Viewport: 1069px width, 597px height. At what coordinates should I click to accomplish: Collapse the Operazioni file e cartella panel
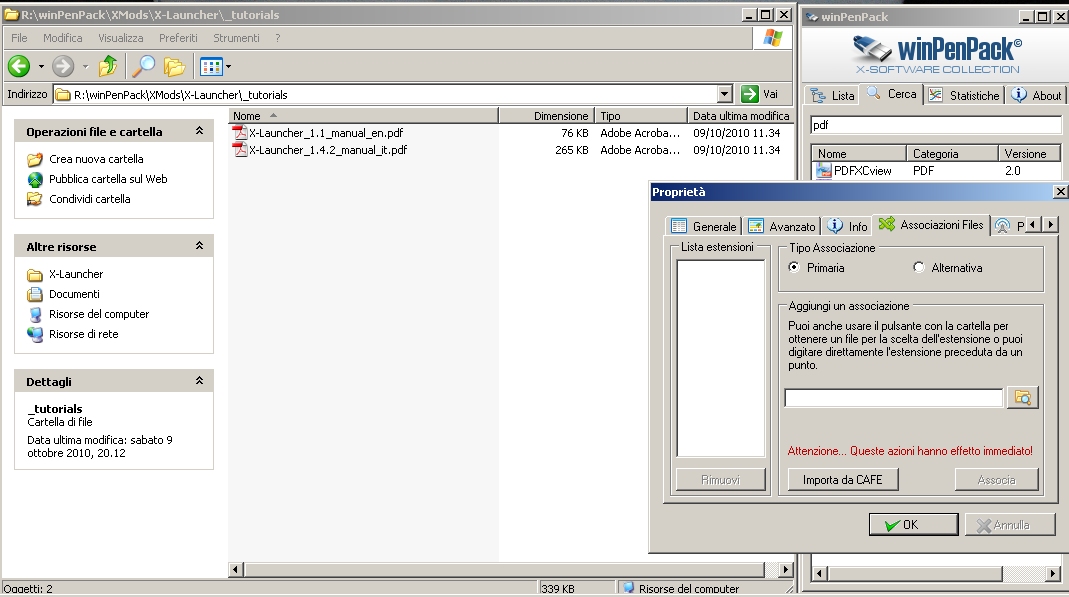click(x=199, y=130)
